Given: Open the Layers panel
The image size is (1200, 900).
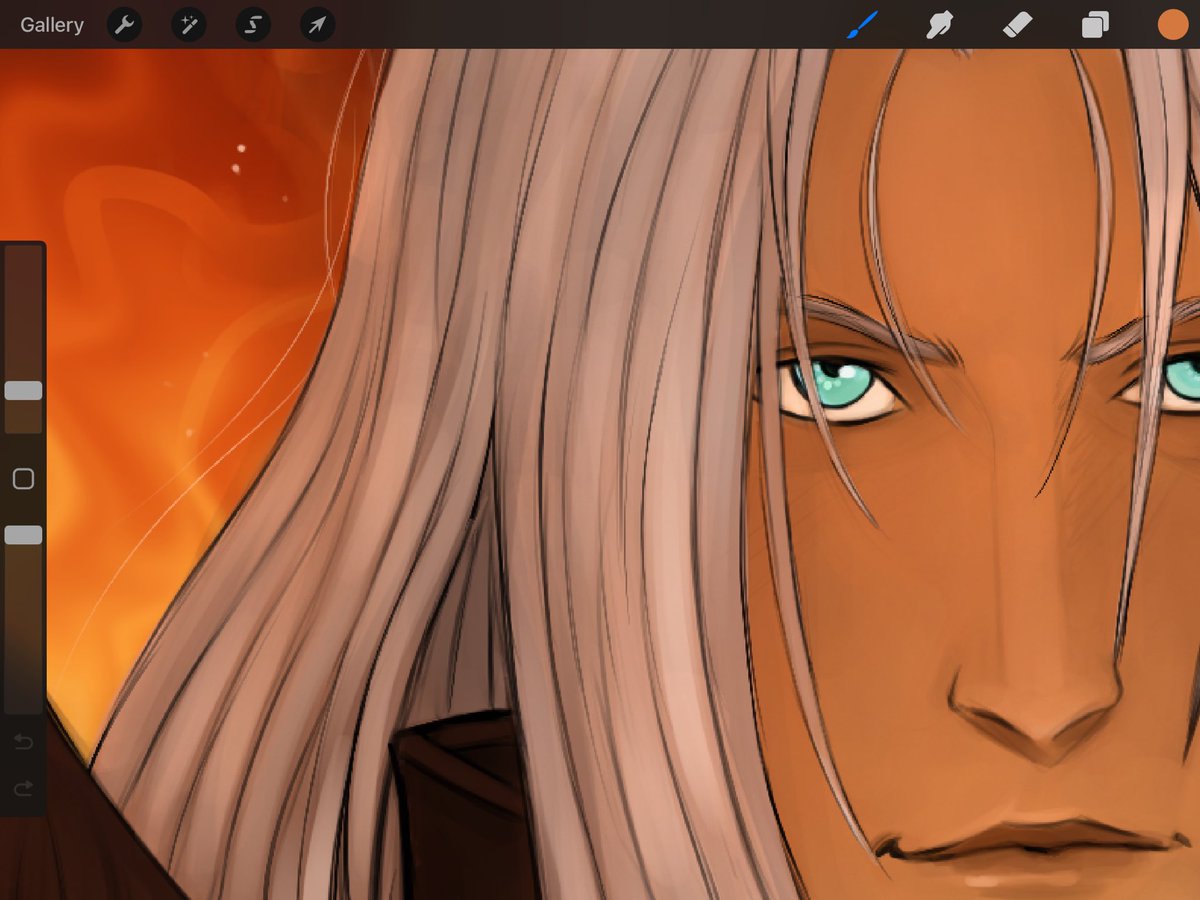Looking at the screenshot, I should (1095, 25).
